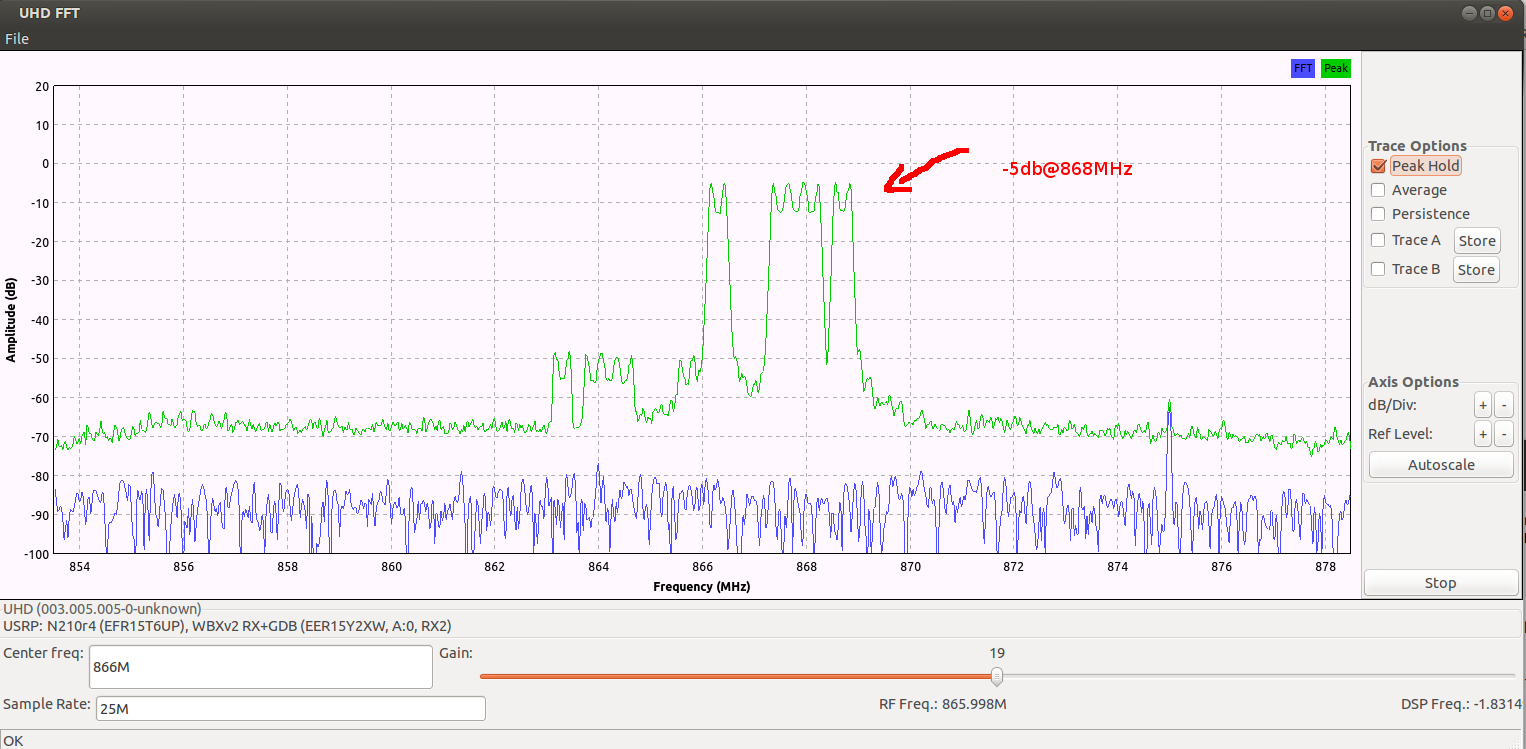Click the Center freq input field

tap(261, 666)
